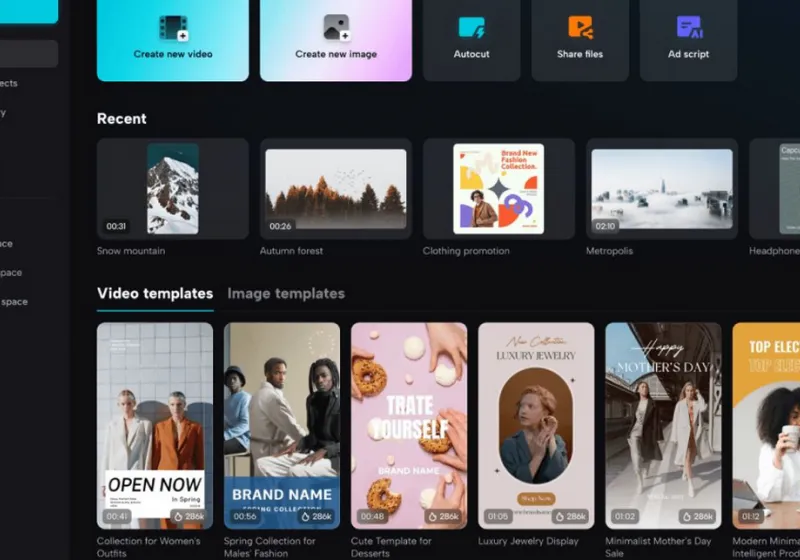
Task: Click the 01:02 duration on Mother's Day template
Action: pos(625,517)
